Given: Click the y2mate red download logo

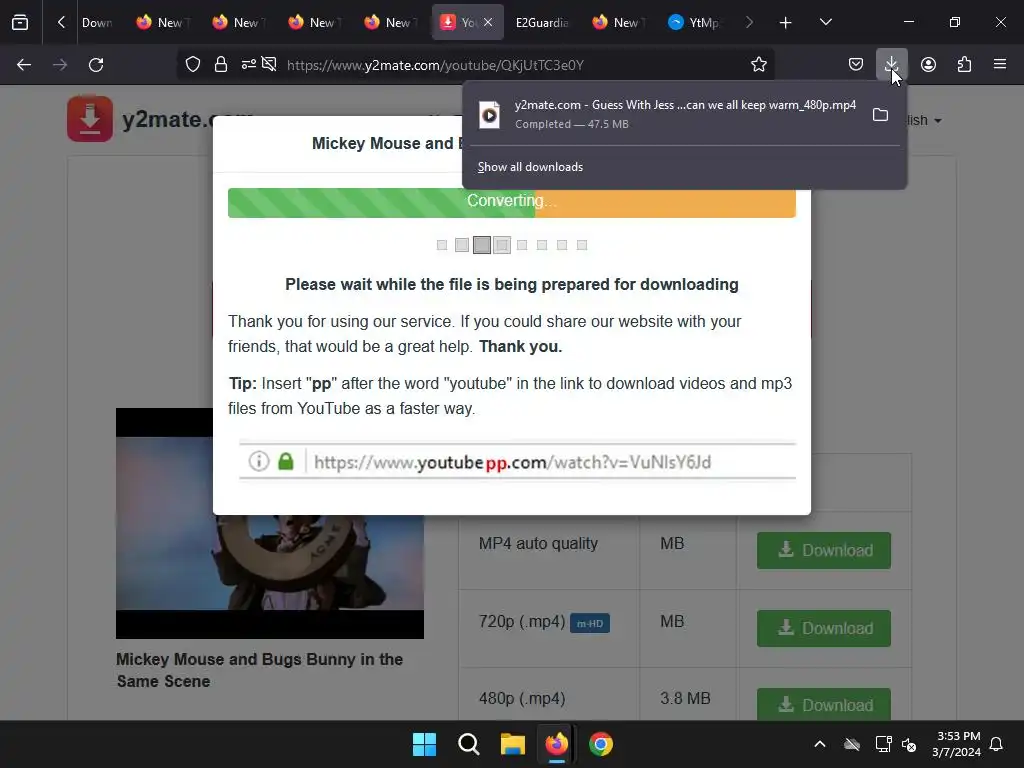Looking at the screenshot, I should click(x=90, y=119).
